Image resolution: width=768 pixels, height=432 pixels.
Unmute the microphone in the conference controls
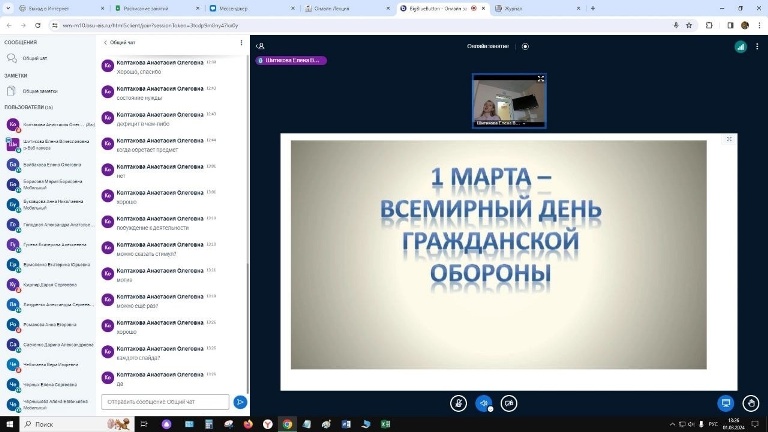pyautogui.click(x=459, y=403)
